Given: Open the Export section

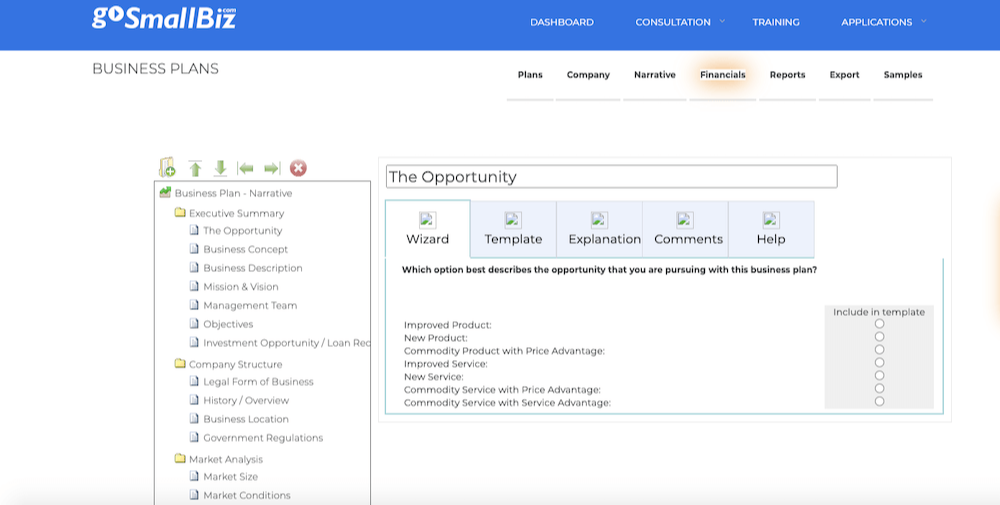Looking at the screenshot, I should pyautogui.click(x=844, y=75).
